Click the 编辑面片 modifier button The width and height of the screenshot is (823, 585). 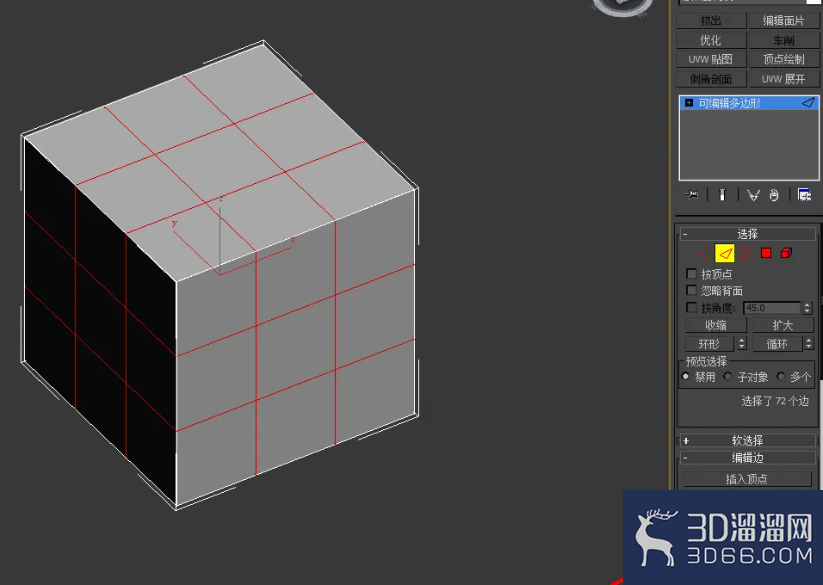coord(784,20)
